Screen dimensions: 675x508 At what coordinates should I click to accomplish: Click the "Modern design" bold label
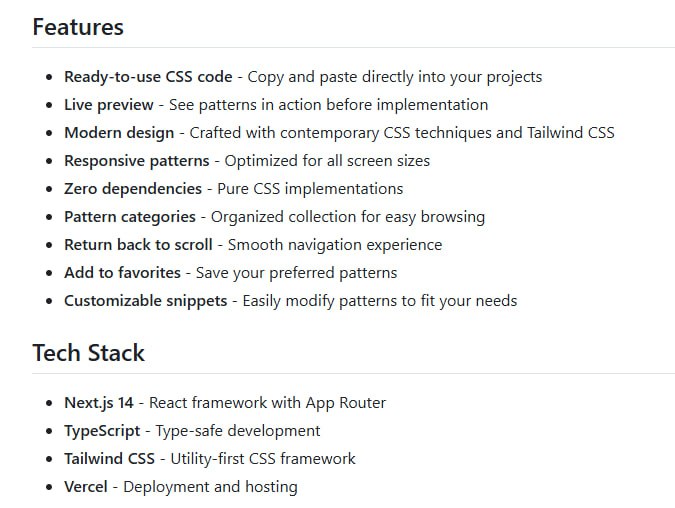coord(119,133)
